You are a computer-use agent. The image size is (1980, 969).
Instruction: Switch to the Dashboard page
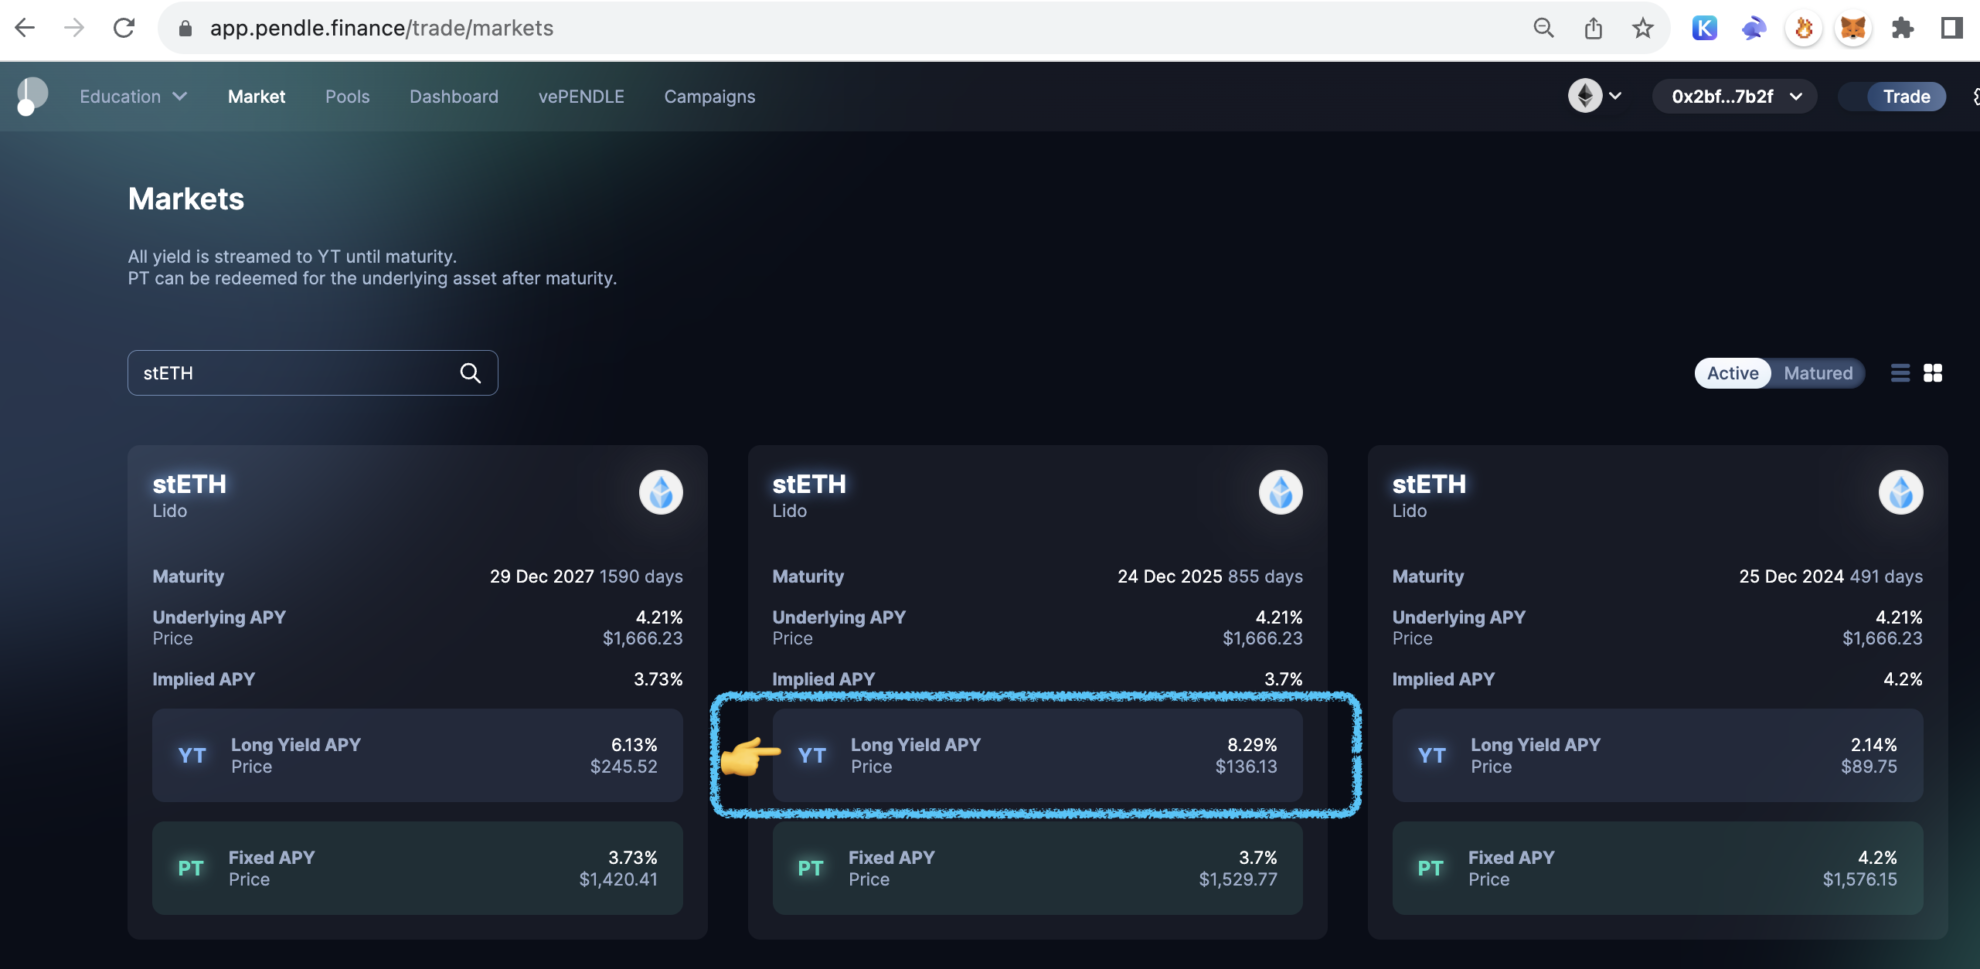(x=453, y=96)
